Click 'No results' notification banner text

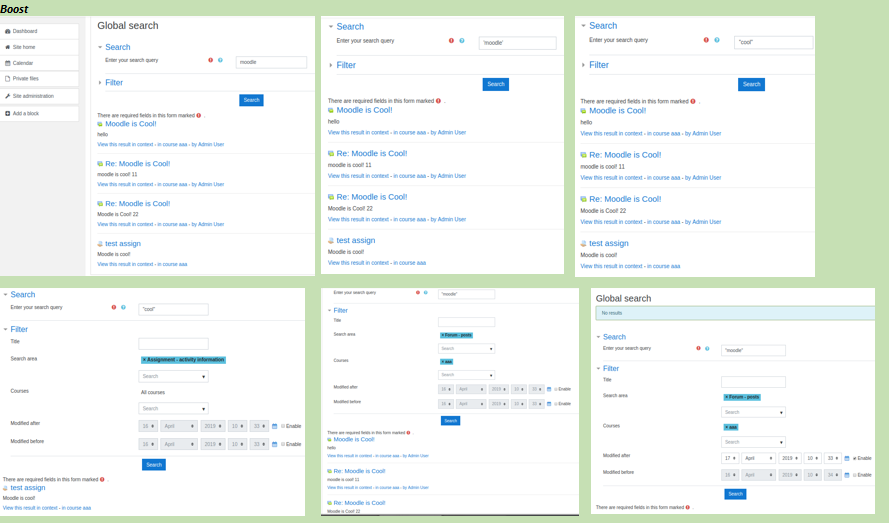(x=612, y=313)
